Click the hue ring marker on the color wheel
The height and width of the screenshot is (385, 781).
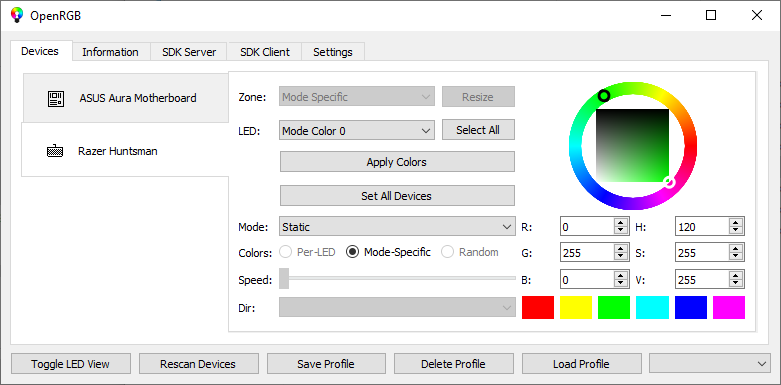(x=604, y=96)
